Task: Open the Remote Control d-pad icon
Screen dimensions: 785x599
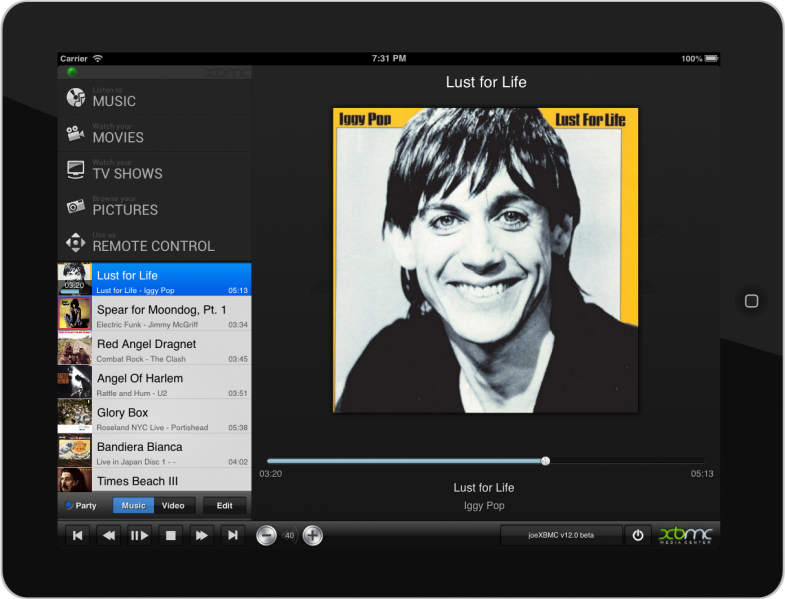Action: point(76,242)
